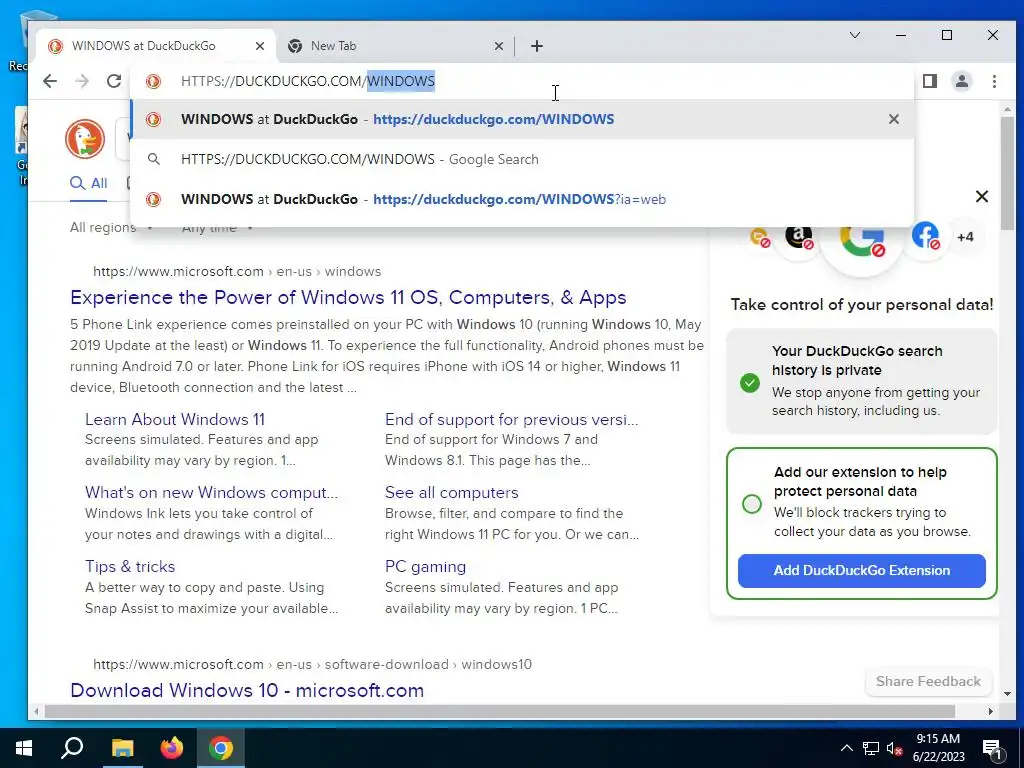
Task: Open the See all computers link
Action: pos(452,492)
